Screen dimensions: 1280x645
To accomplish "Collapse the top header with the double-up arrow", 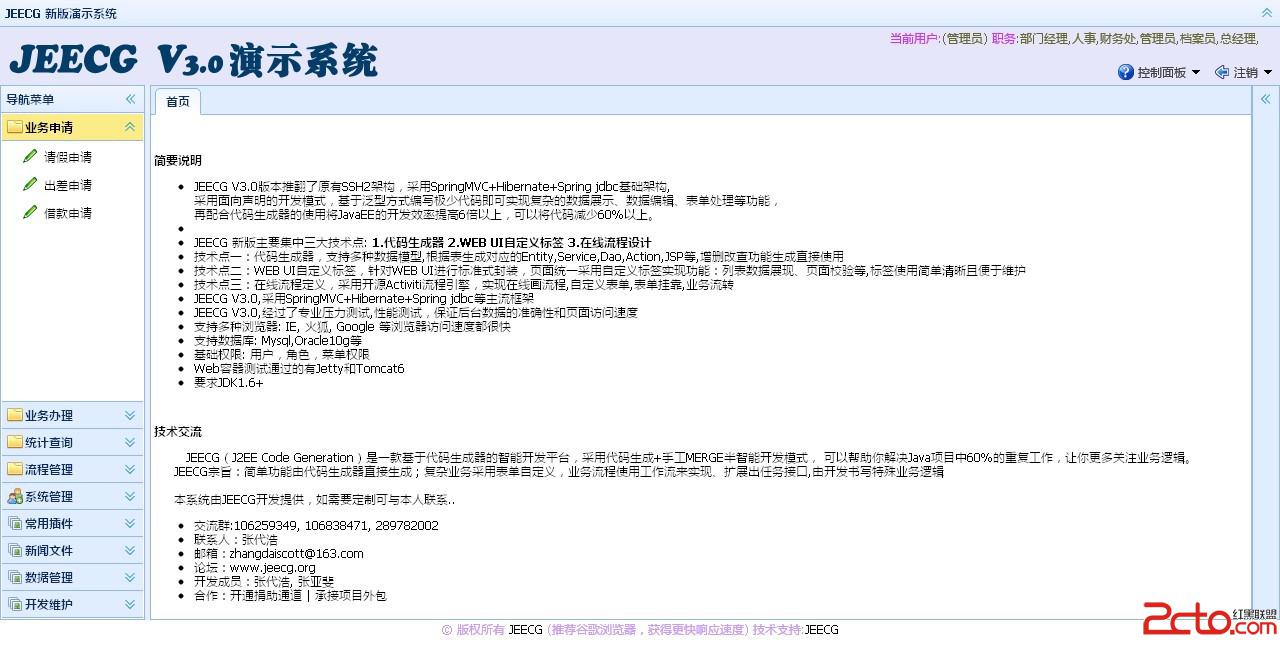I will pyautogui.click(x=1267, y=13).
